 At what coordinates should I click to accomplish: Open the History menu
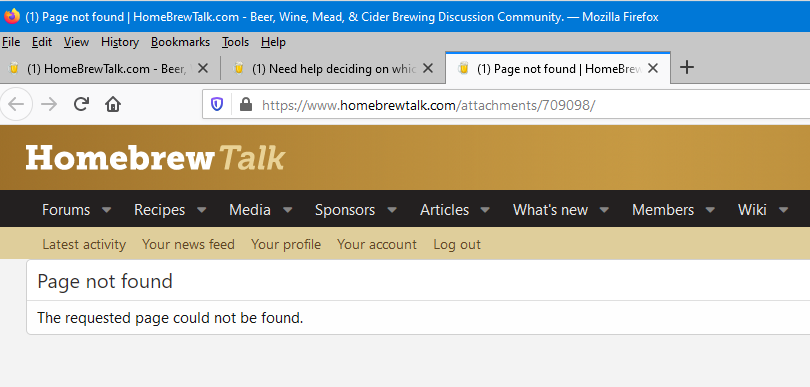click(120, 42)
